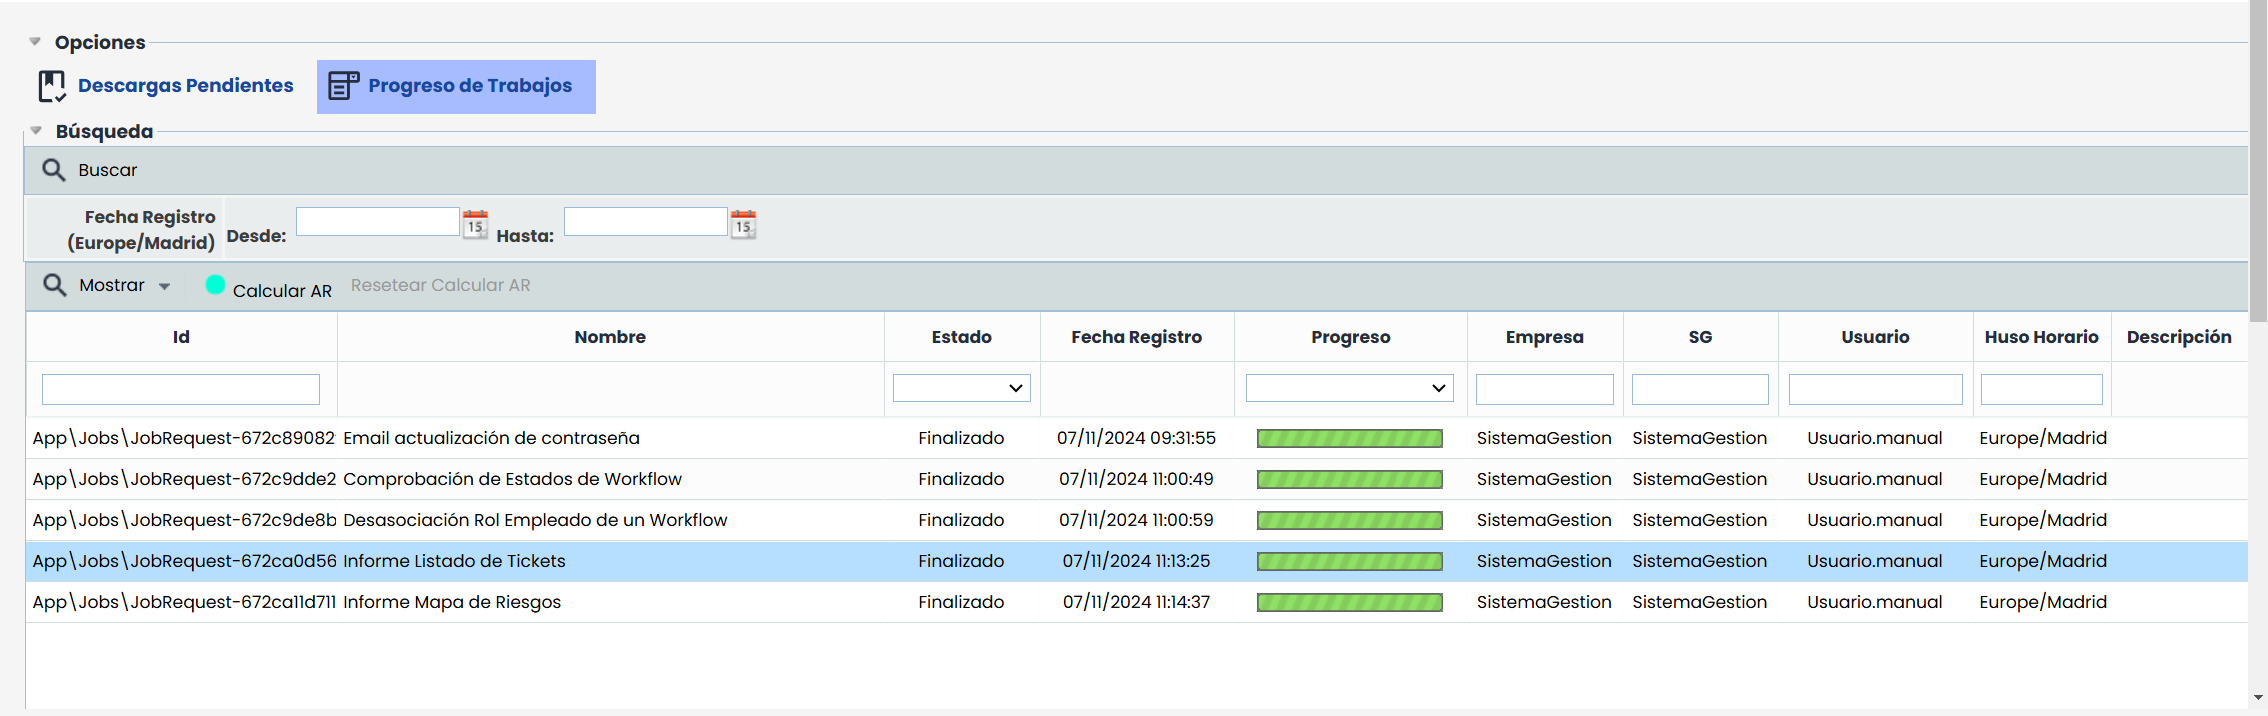Click the Id filter input field

click(181, 389)
